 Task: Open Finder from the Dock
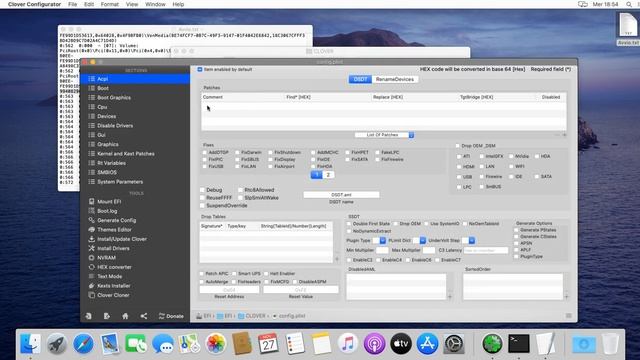click(30, 344)
